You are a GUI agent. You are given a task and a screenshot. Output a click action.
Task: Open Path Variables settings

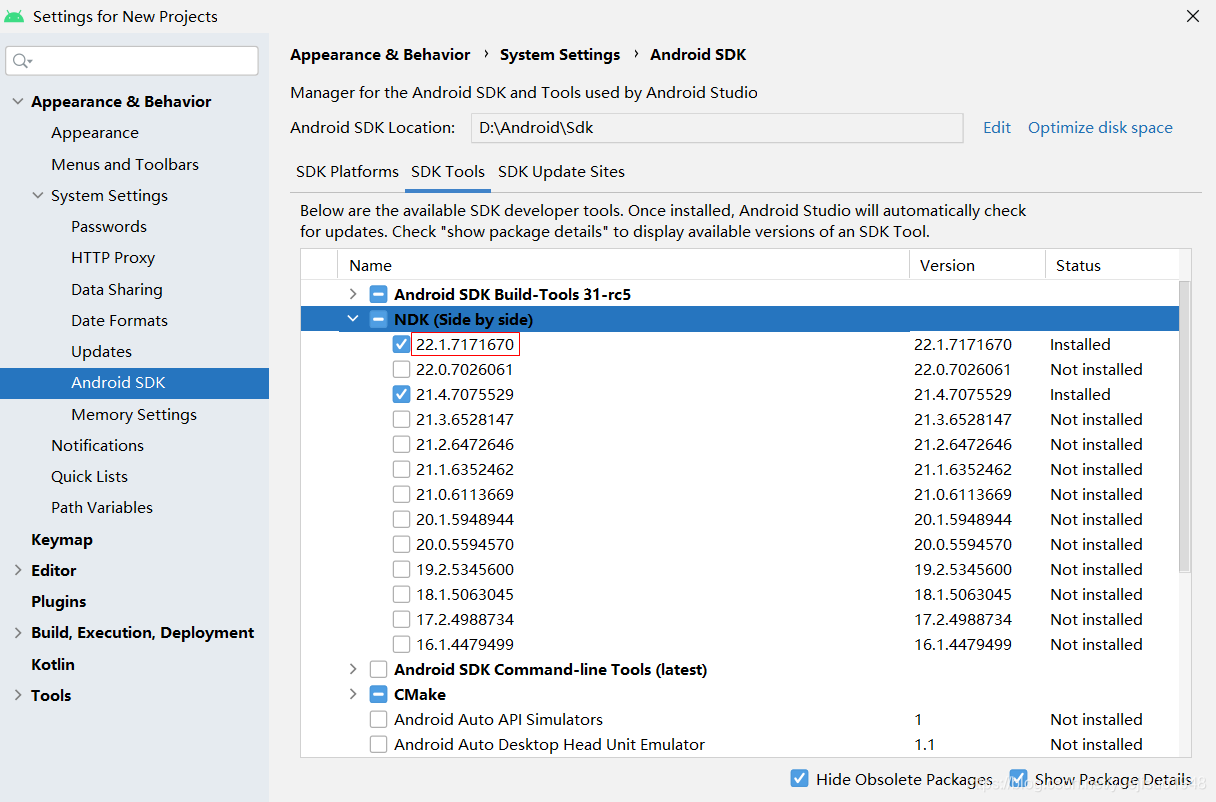coord(102,507)
